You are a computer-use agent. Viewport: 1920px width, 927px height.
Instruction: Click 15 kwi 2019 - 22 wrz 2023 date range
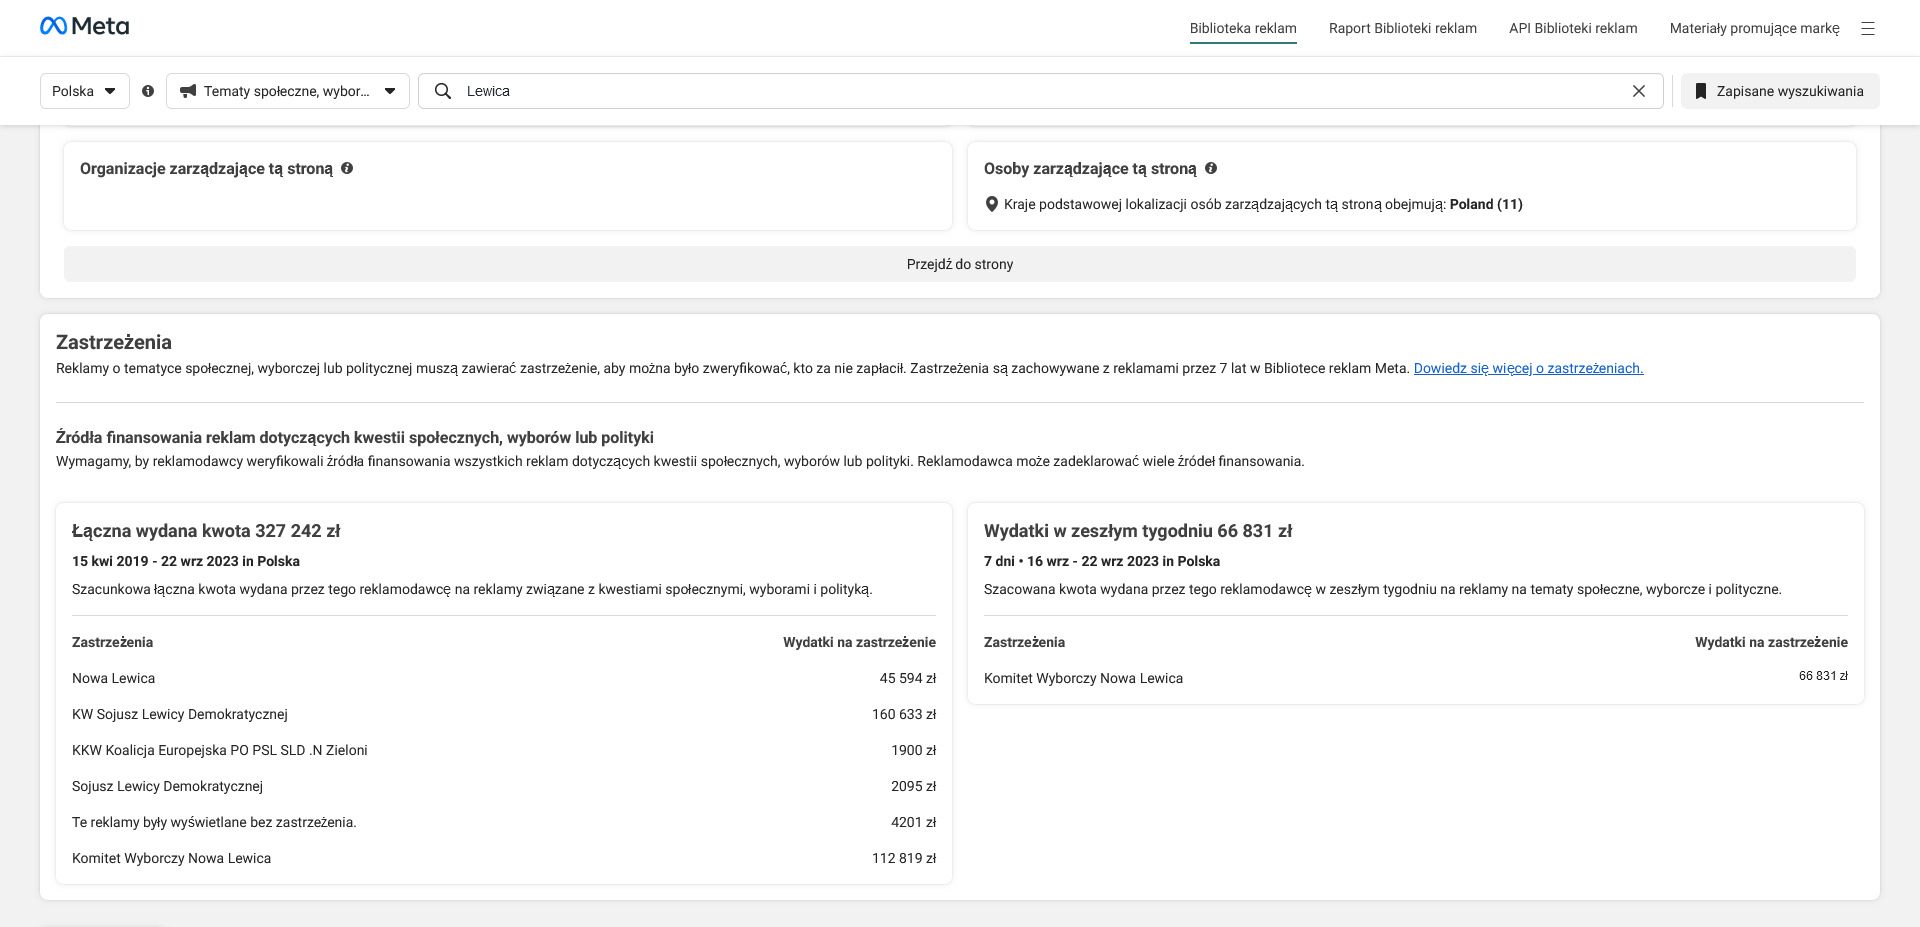(x=186, y=561)
